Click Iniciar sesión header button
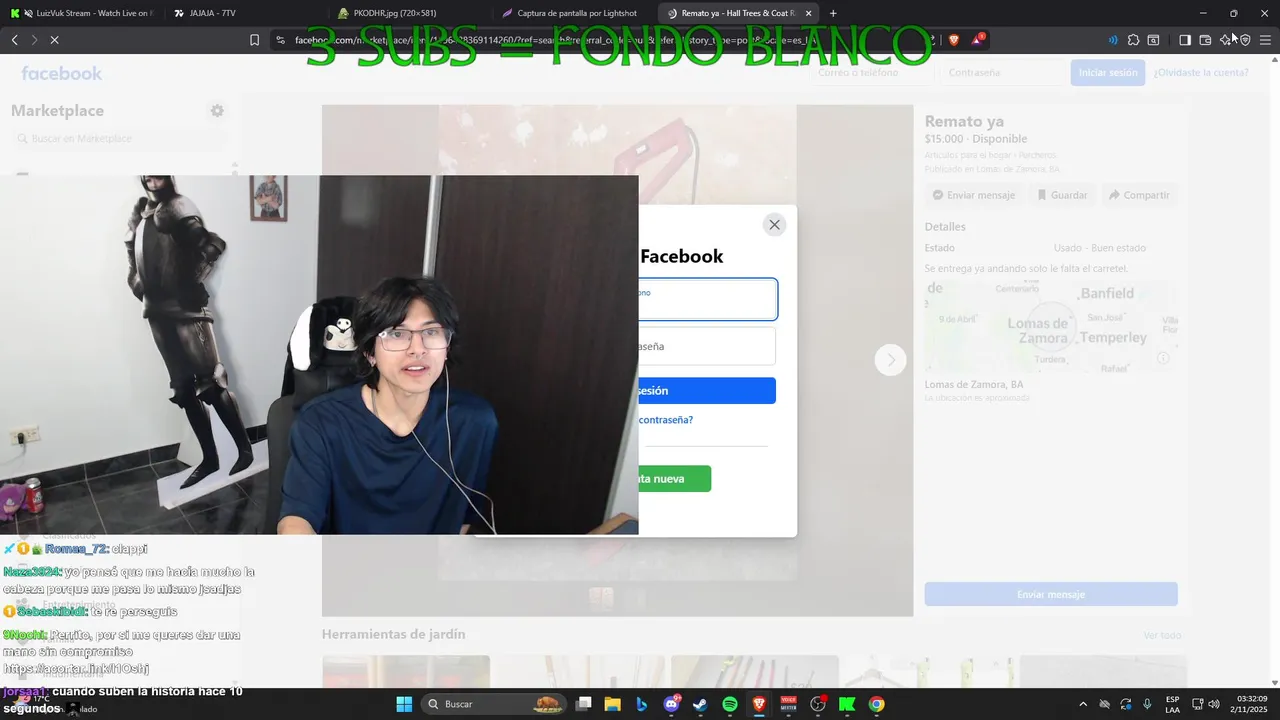The width and height of the screenshot is (1280, 720). click(x=1108, y=73)
